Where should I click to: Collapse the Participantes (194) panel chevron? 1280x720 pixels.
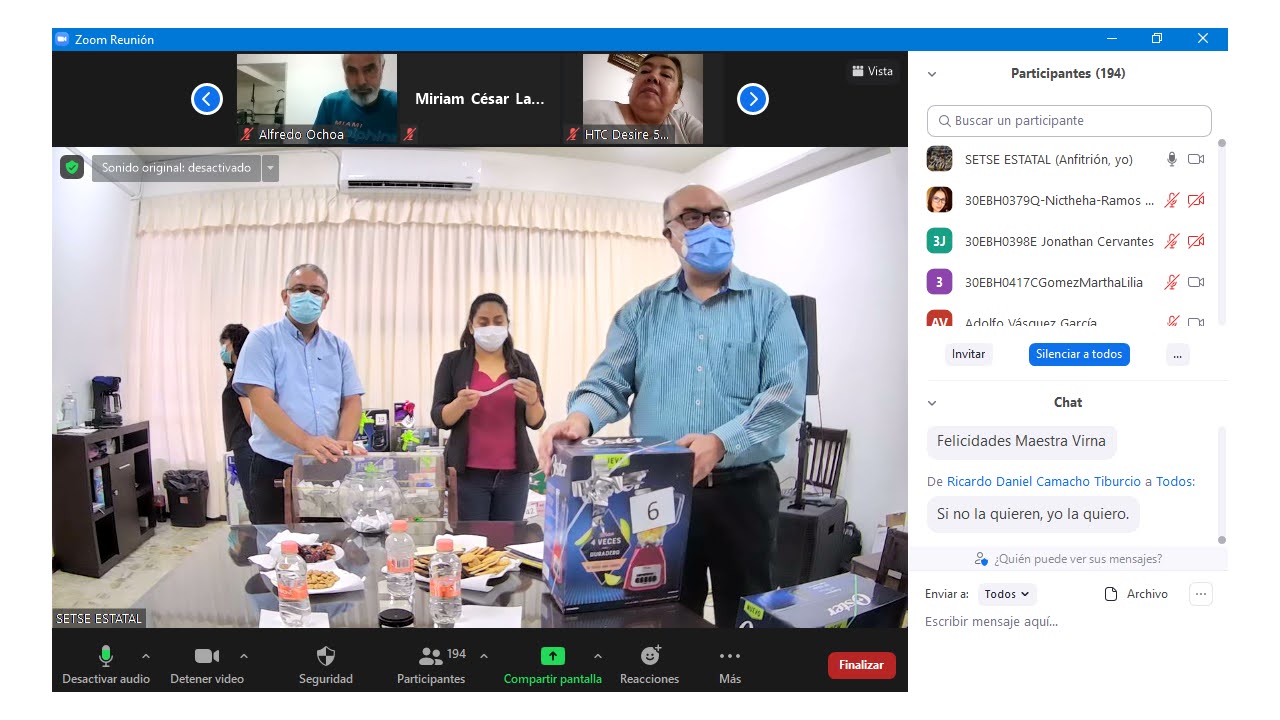[x=932, y=74]
